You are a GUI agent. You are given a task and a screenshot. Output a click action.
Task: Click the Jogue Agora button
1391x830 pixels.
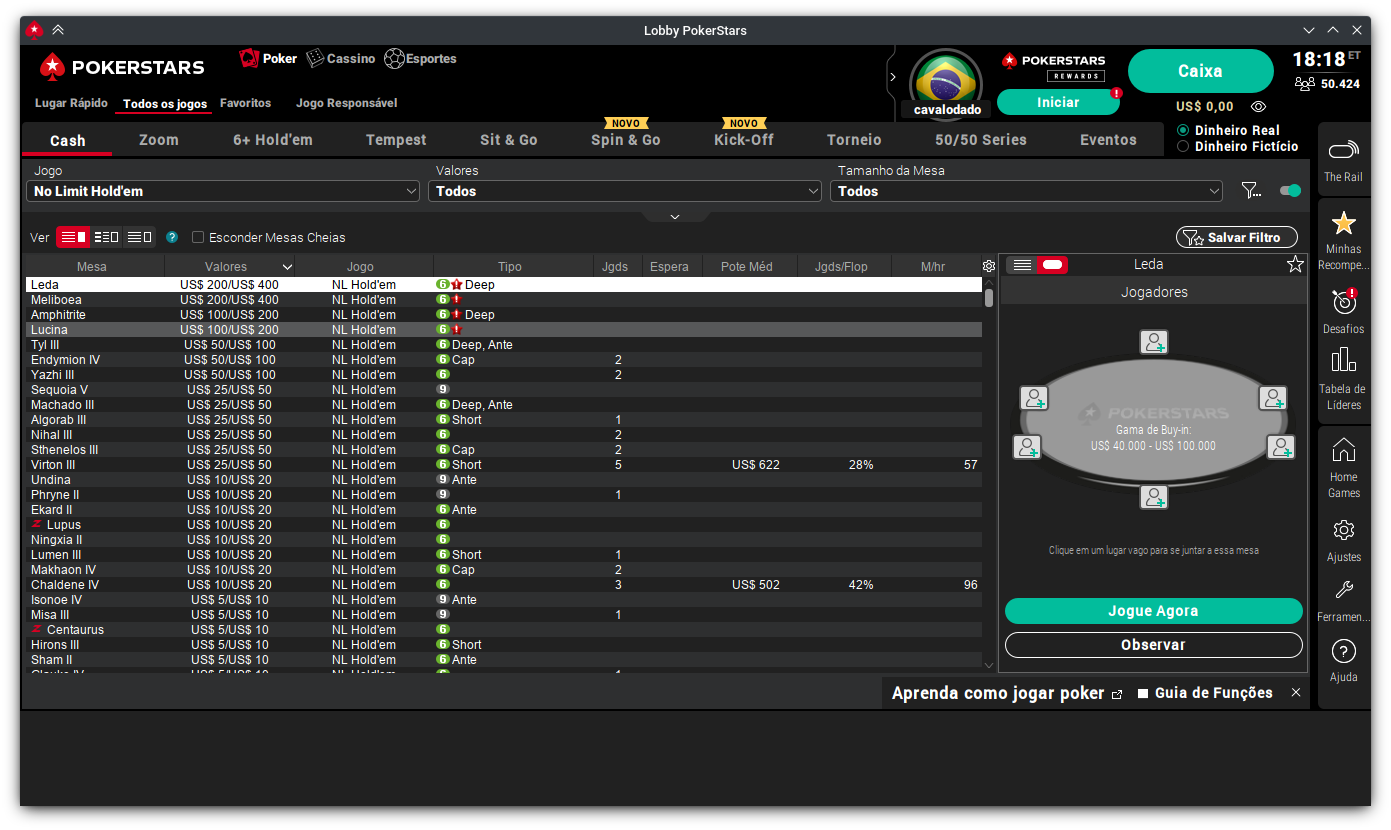(1153, 611)
